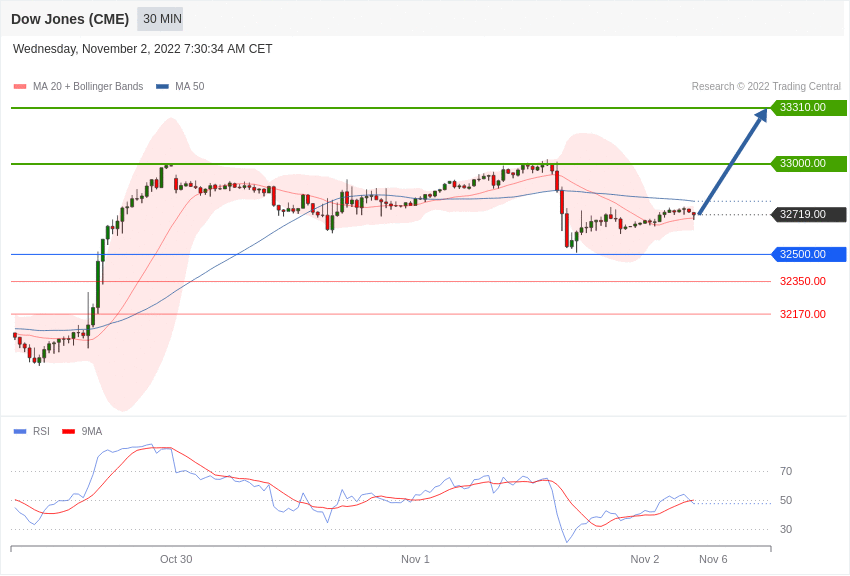The image size is (850, 576).
Task: Click the blue upward forecast arrow
Action: pos(733,161)
